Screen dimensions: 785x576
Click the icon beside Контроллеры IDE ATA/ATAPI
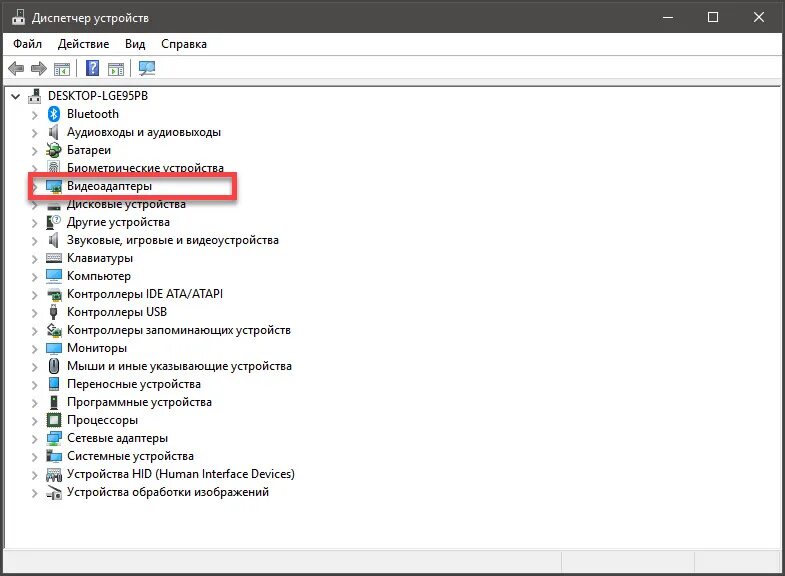54,294
